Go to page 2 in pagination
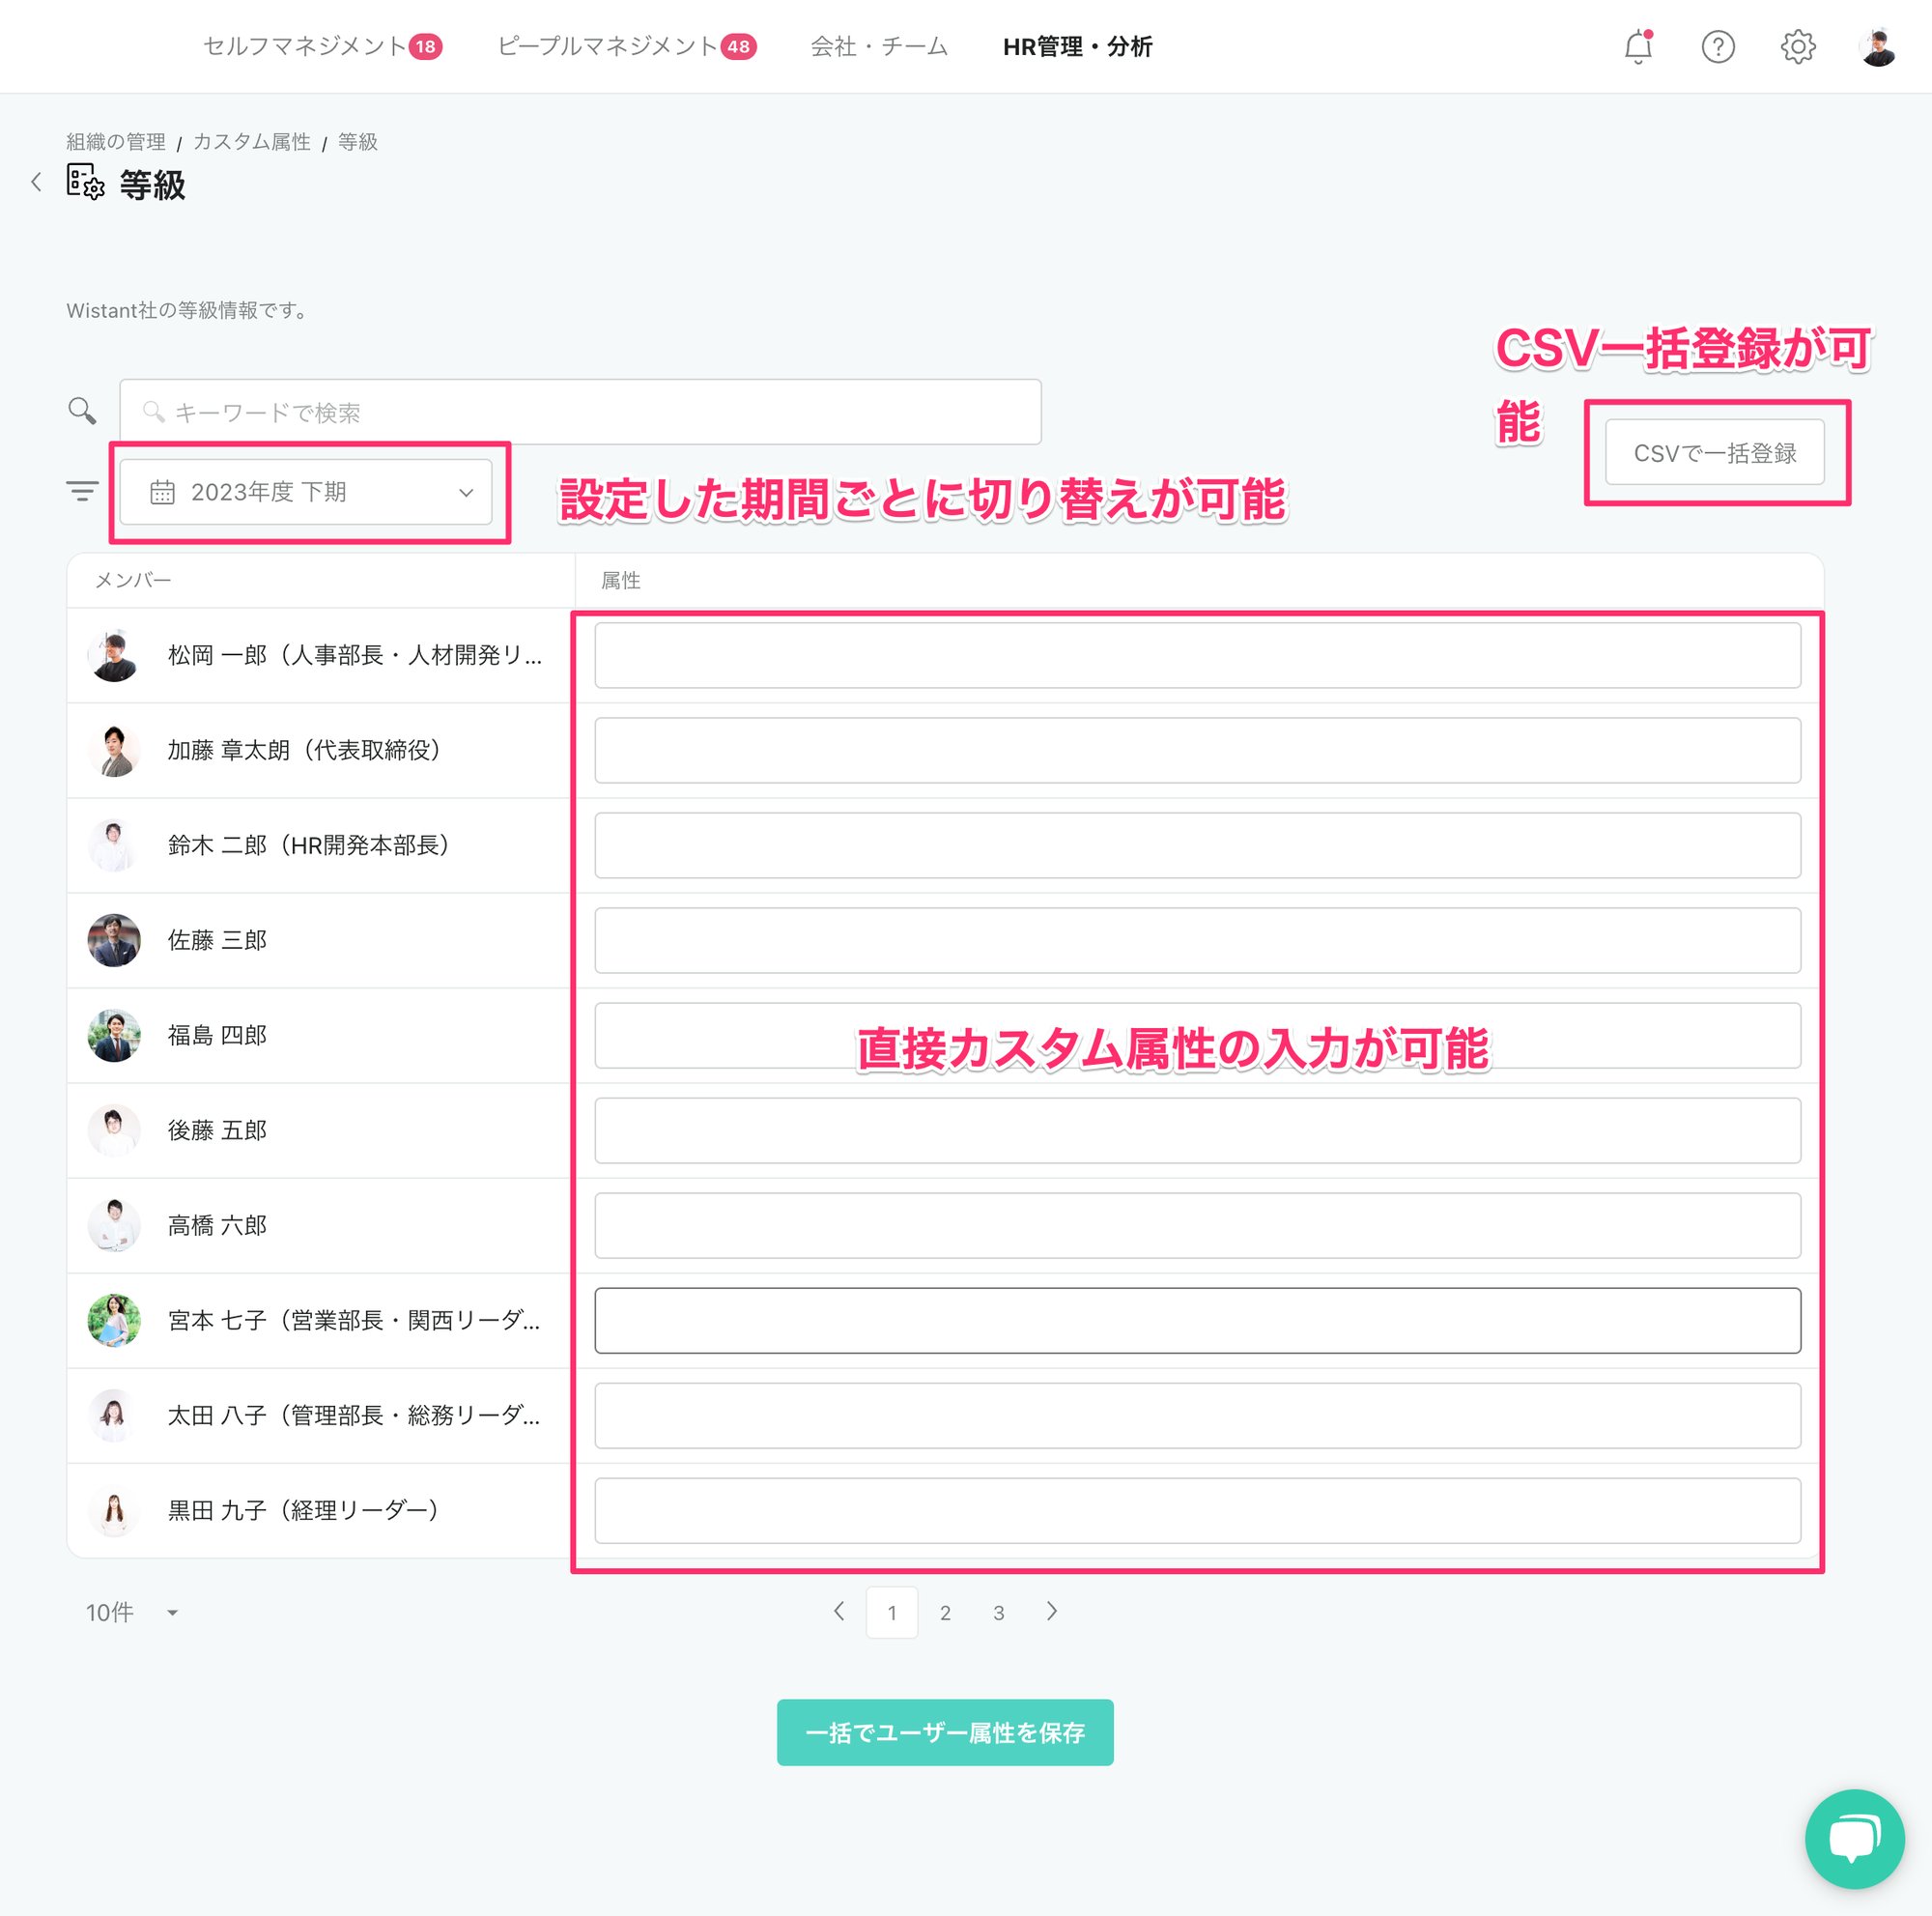The width and height of the screenshot is (1932, 1916). pyautogui.click(x=944, y=1612)
